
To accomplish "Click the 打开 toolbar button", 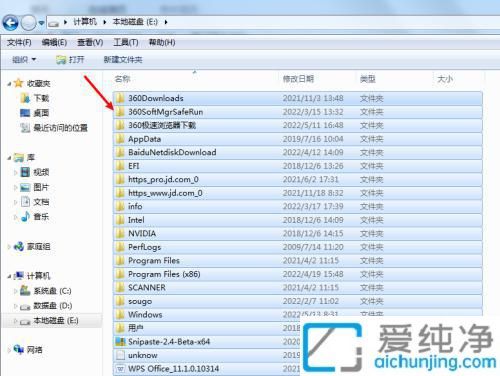I will click(x=70, y=60).
